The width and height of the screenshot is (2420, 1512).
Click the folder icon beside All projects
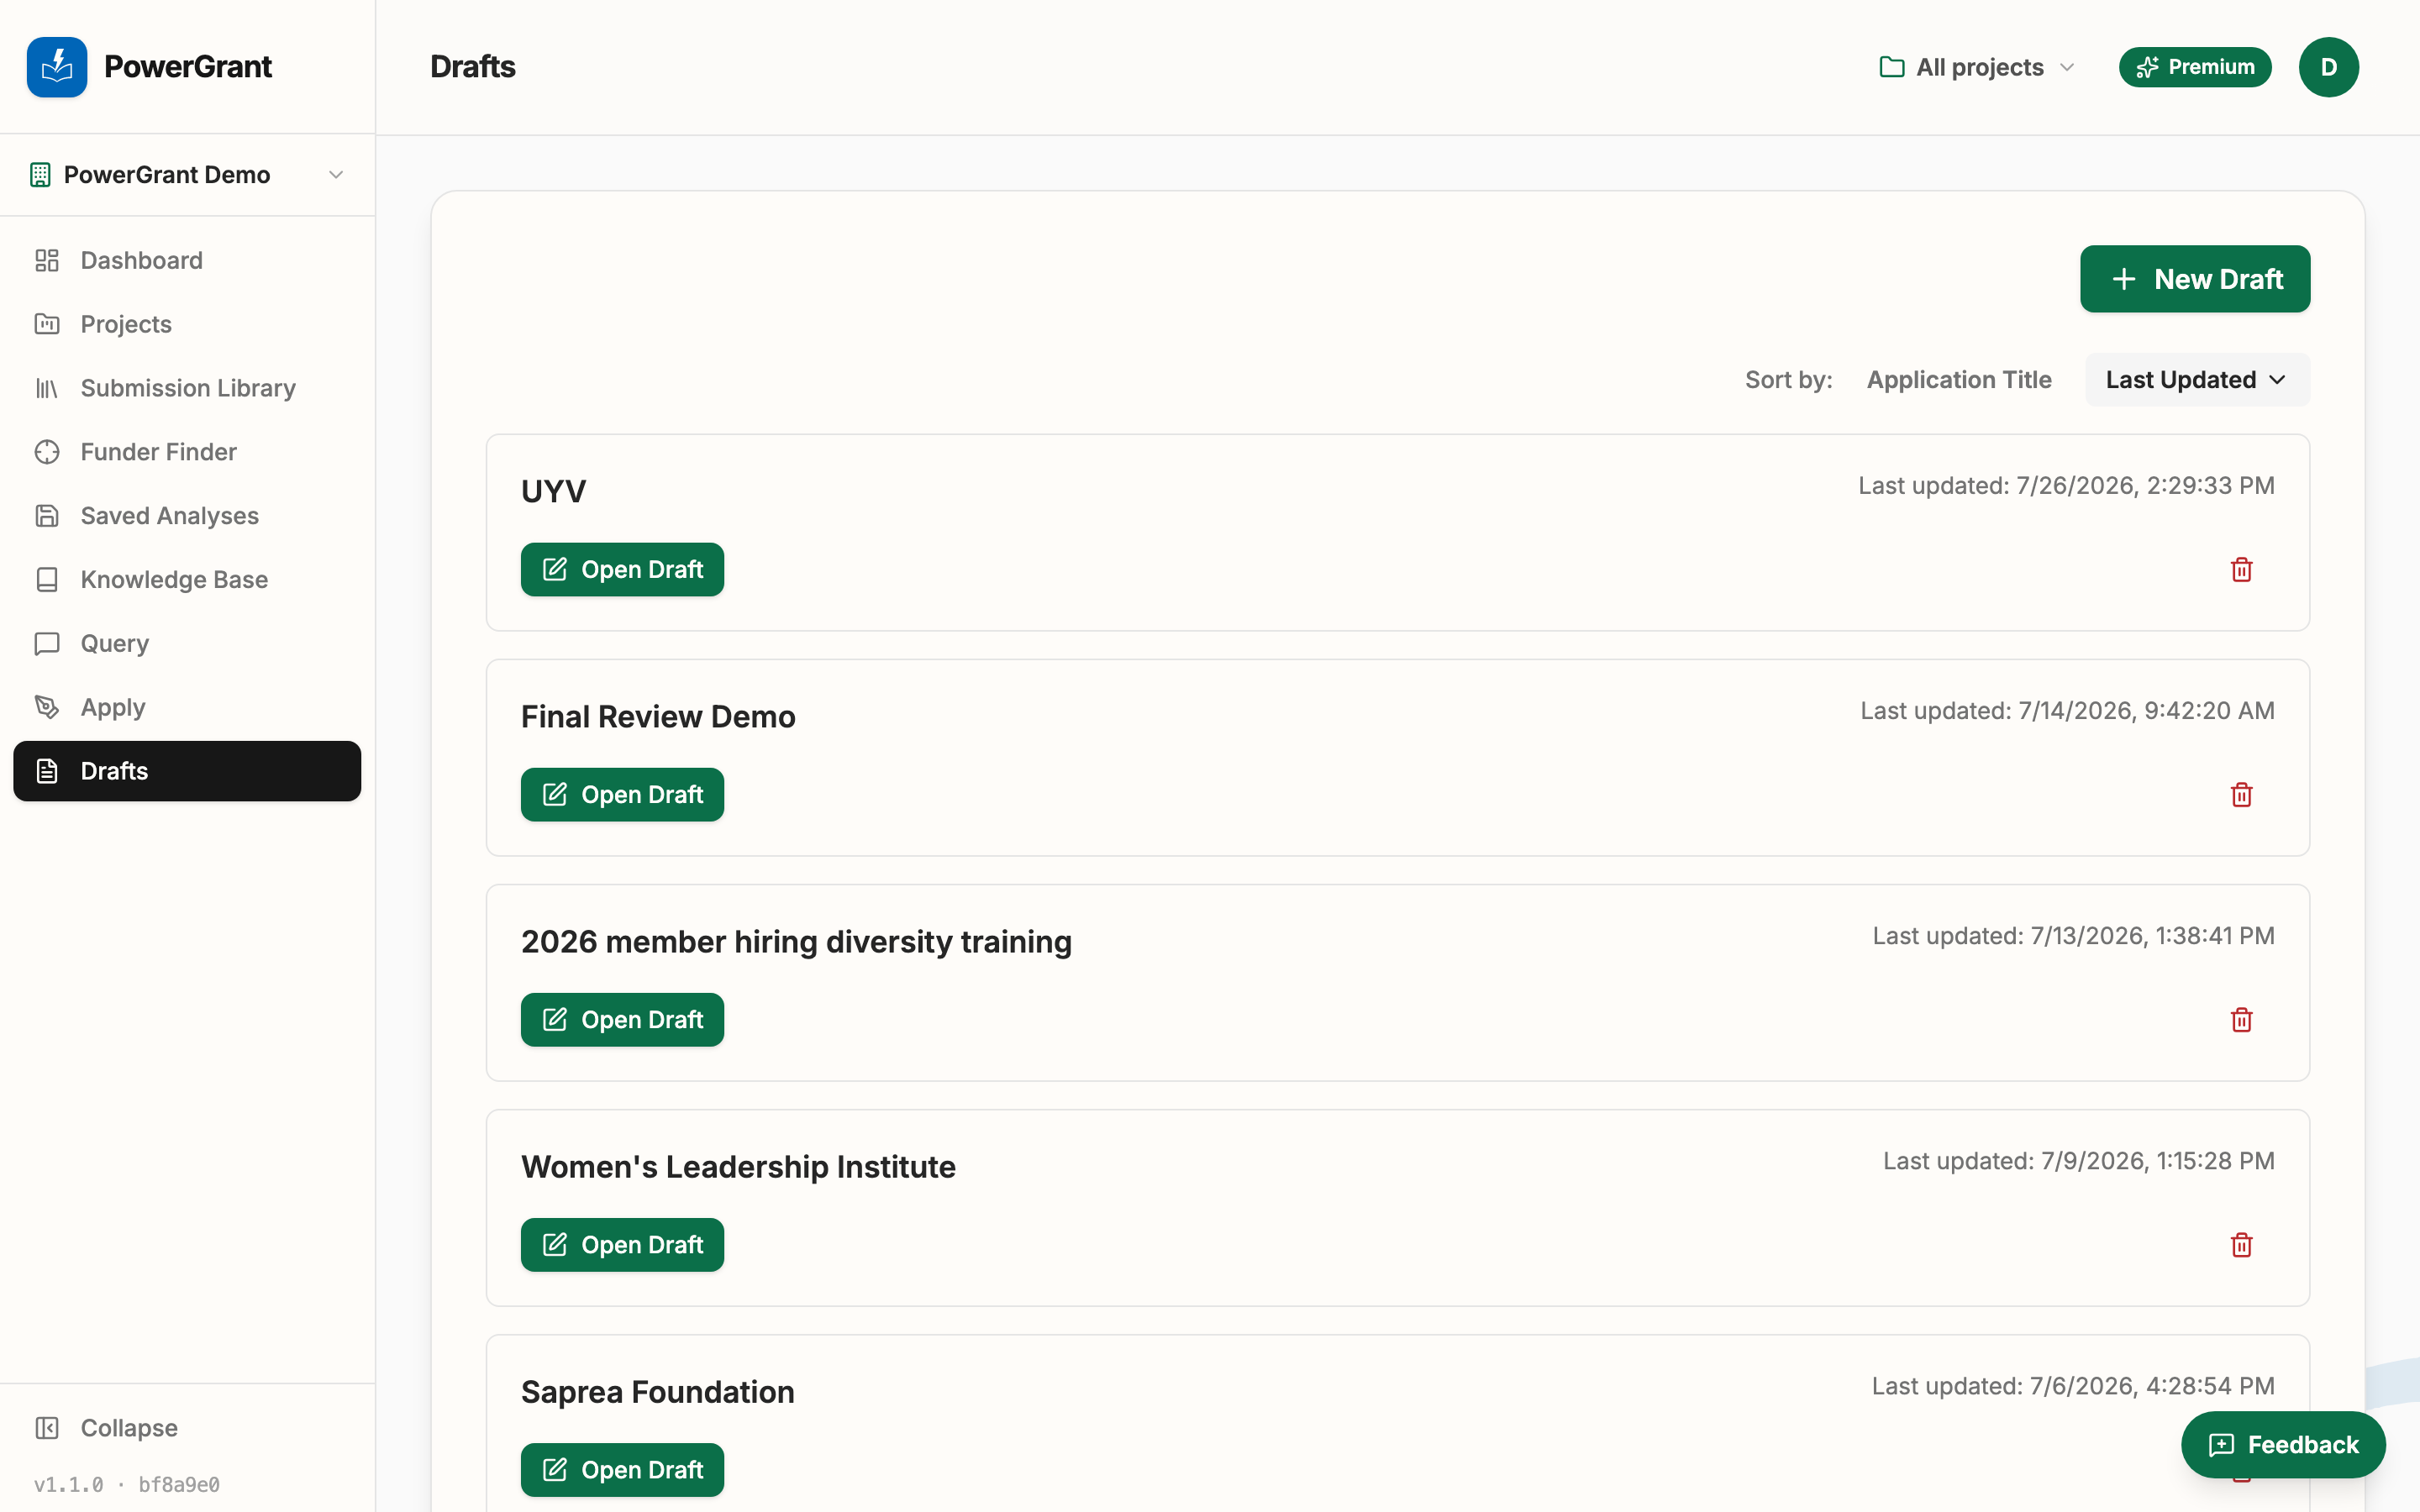1891,67
